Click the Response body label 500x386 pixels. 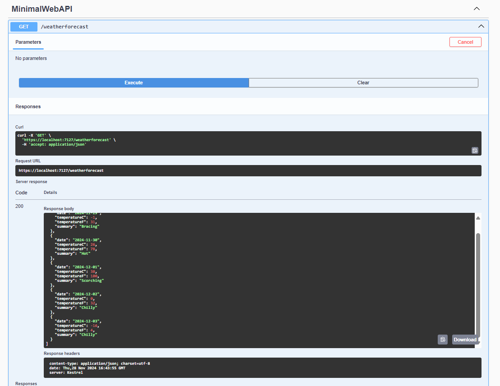tap(59, 209)
